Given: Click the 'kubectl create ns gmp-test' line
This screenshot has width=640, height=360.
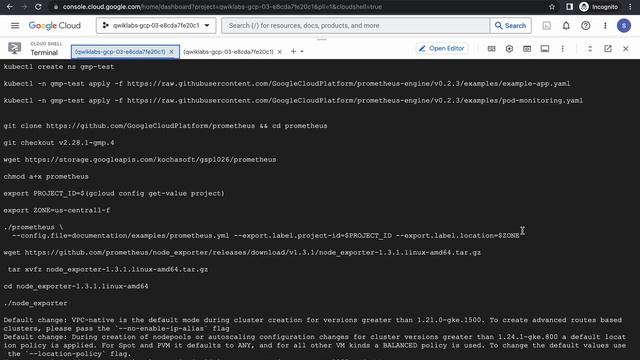Looking at the screenshot, I should tap(59, 67).
